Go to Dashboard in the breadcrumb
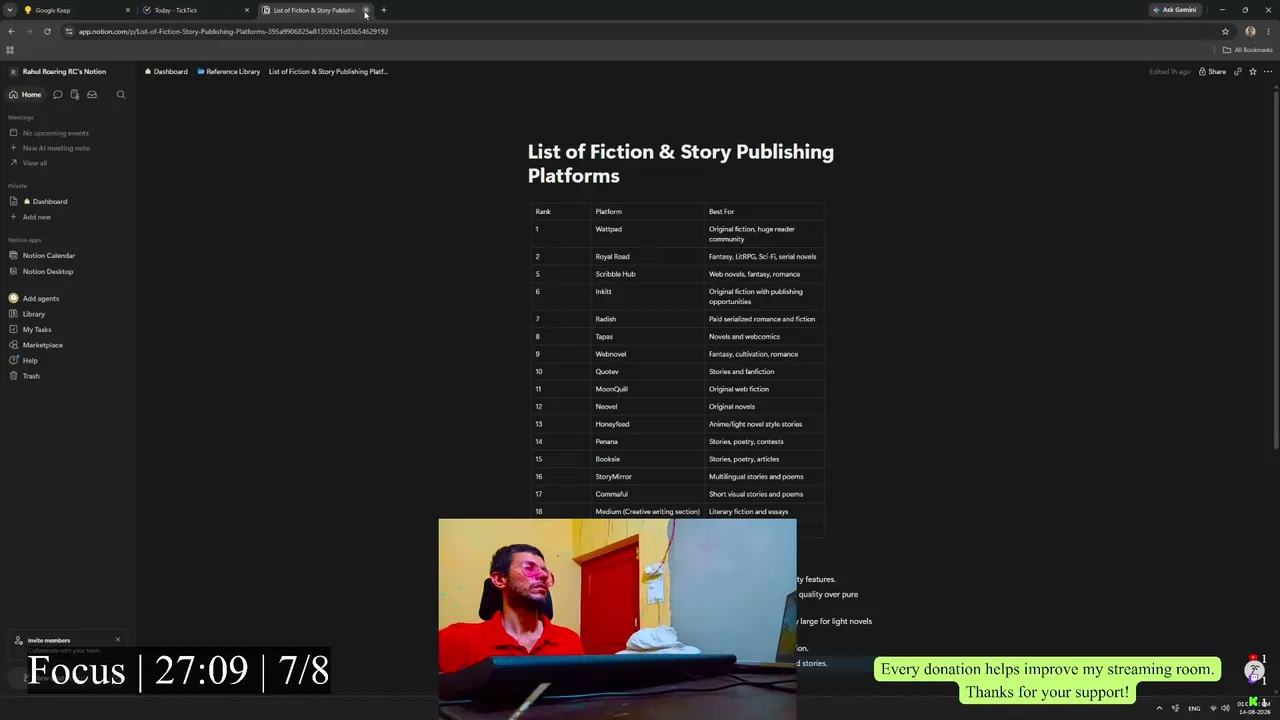The height and width of the screenshot is (720, 1280). pos(166,72)
